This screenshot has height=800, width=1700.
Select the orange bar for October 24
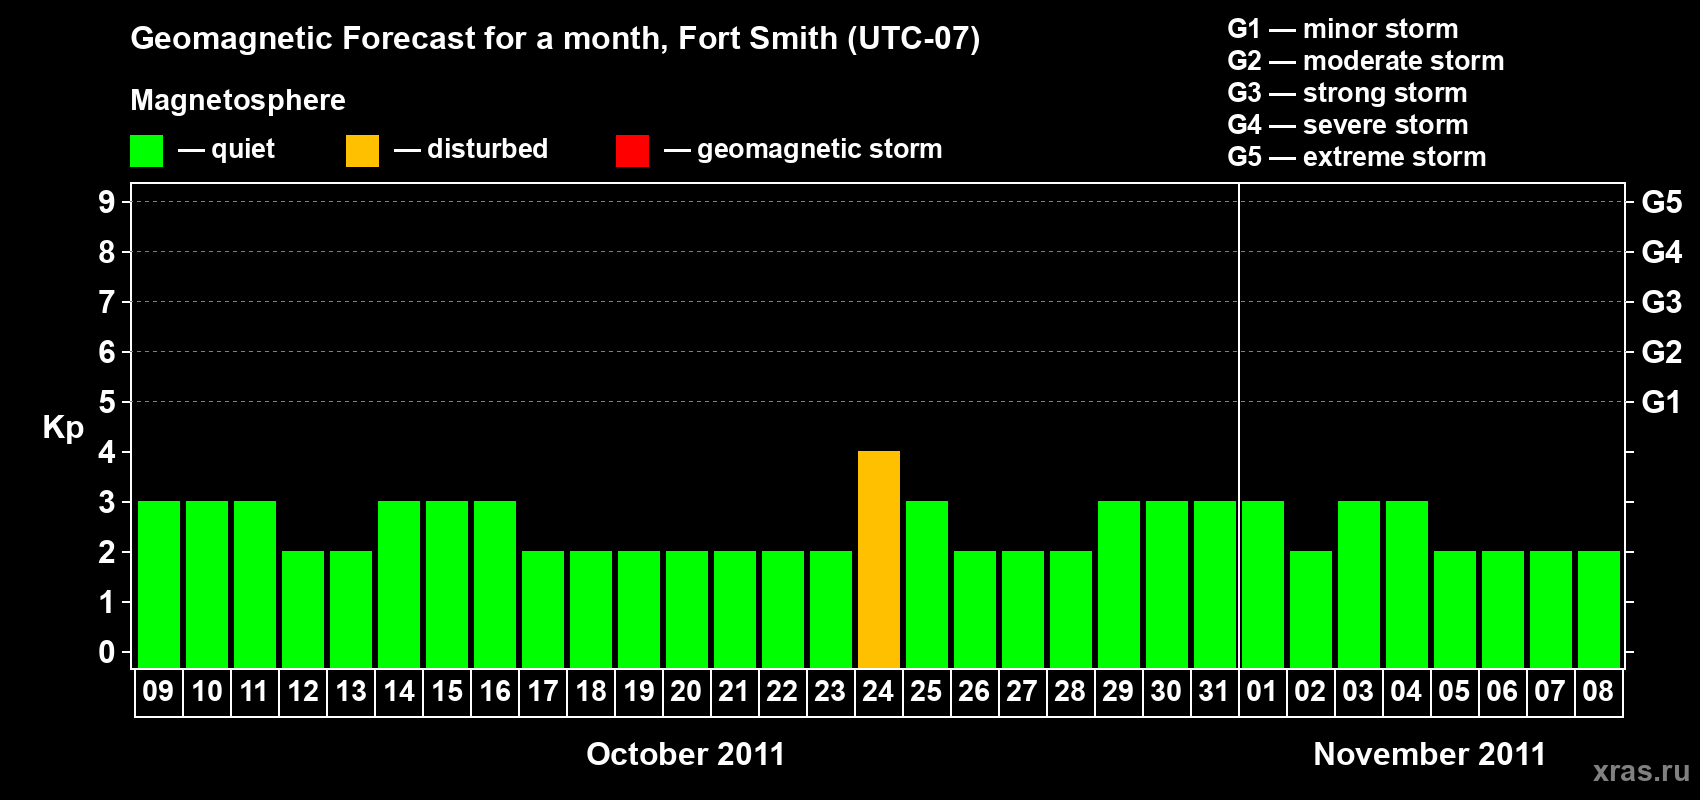879,559
